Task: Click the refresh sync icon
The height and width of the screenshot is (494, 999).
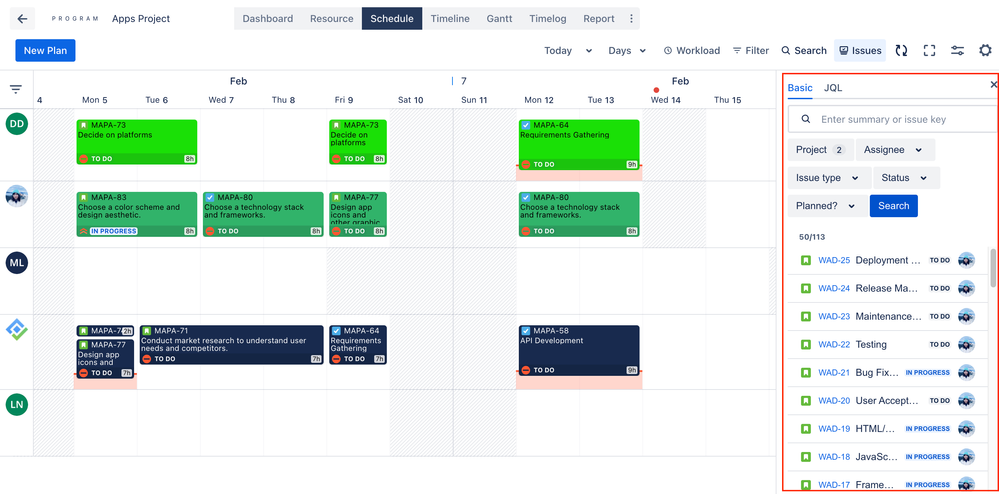Action: [901, 50]
